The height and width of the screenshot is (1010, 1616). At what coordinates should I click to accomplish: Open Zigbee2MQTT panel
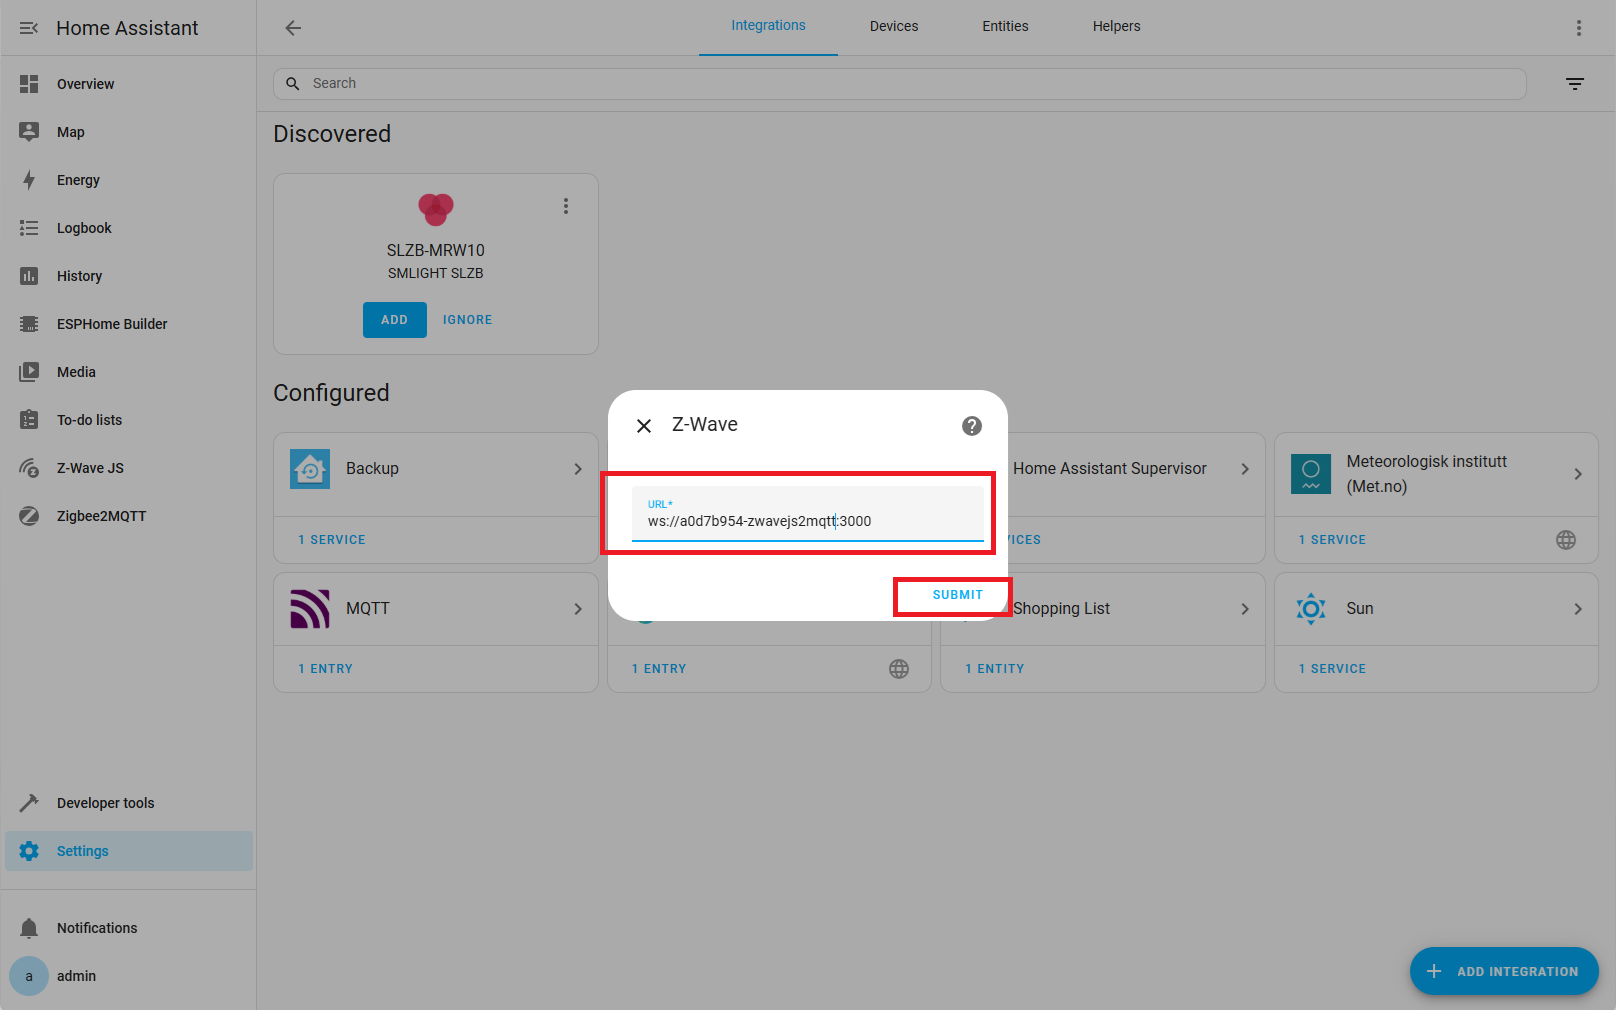pos(128,516)
